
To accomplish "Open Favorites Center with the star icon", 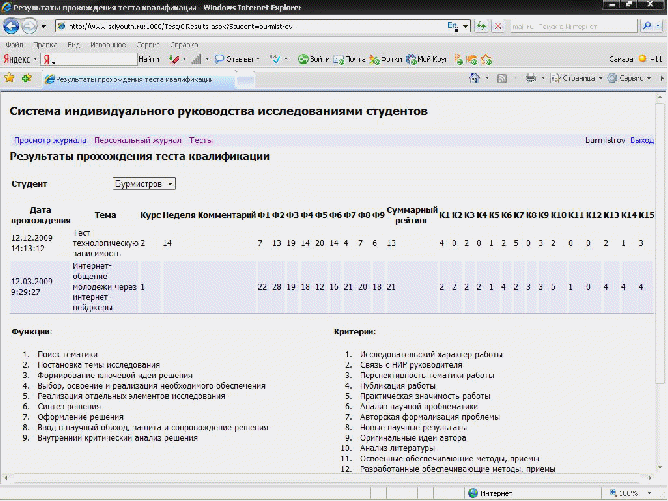I will [9, 77].
